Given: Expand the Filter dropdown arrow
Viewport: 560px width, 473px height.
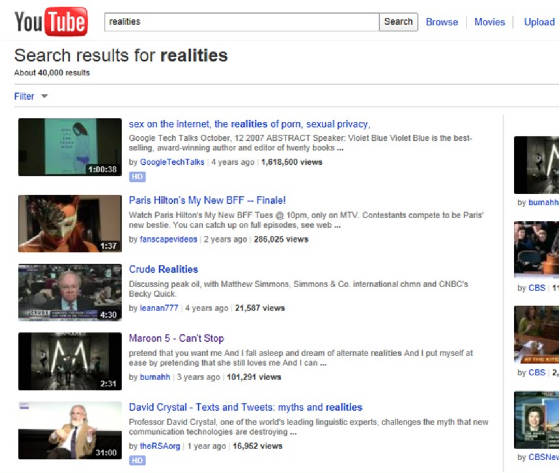Looking at the screenshot, I should (44, 96).
